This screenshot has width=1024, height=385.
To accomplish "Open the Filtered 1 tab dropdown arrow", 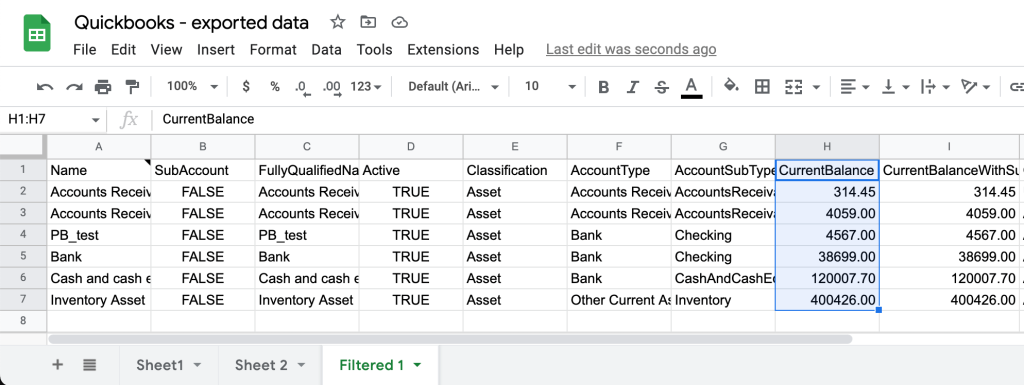I will pos(418,365).
